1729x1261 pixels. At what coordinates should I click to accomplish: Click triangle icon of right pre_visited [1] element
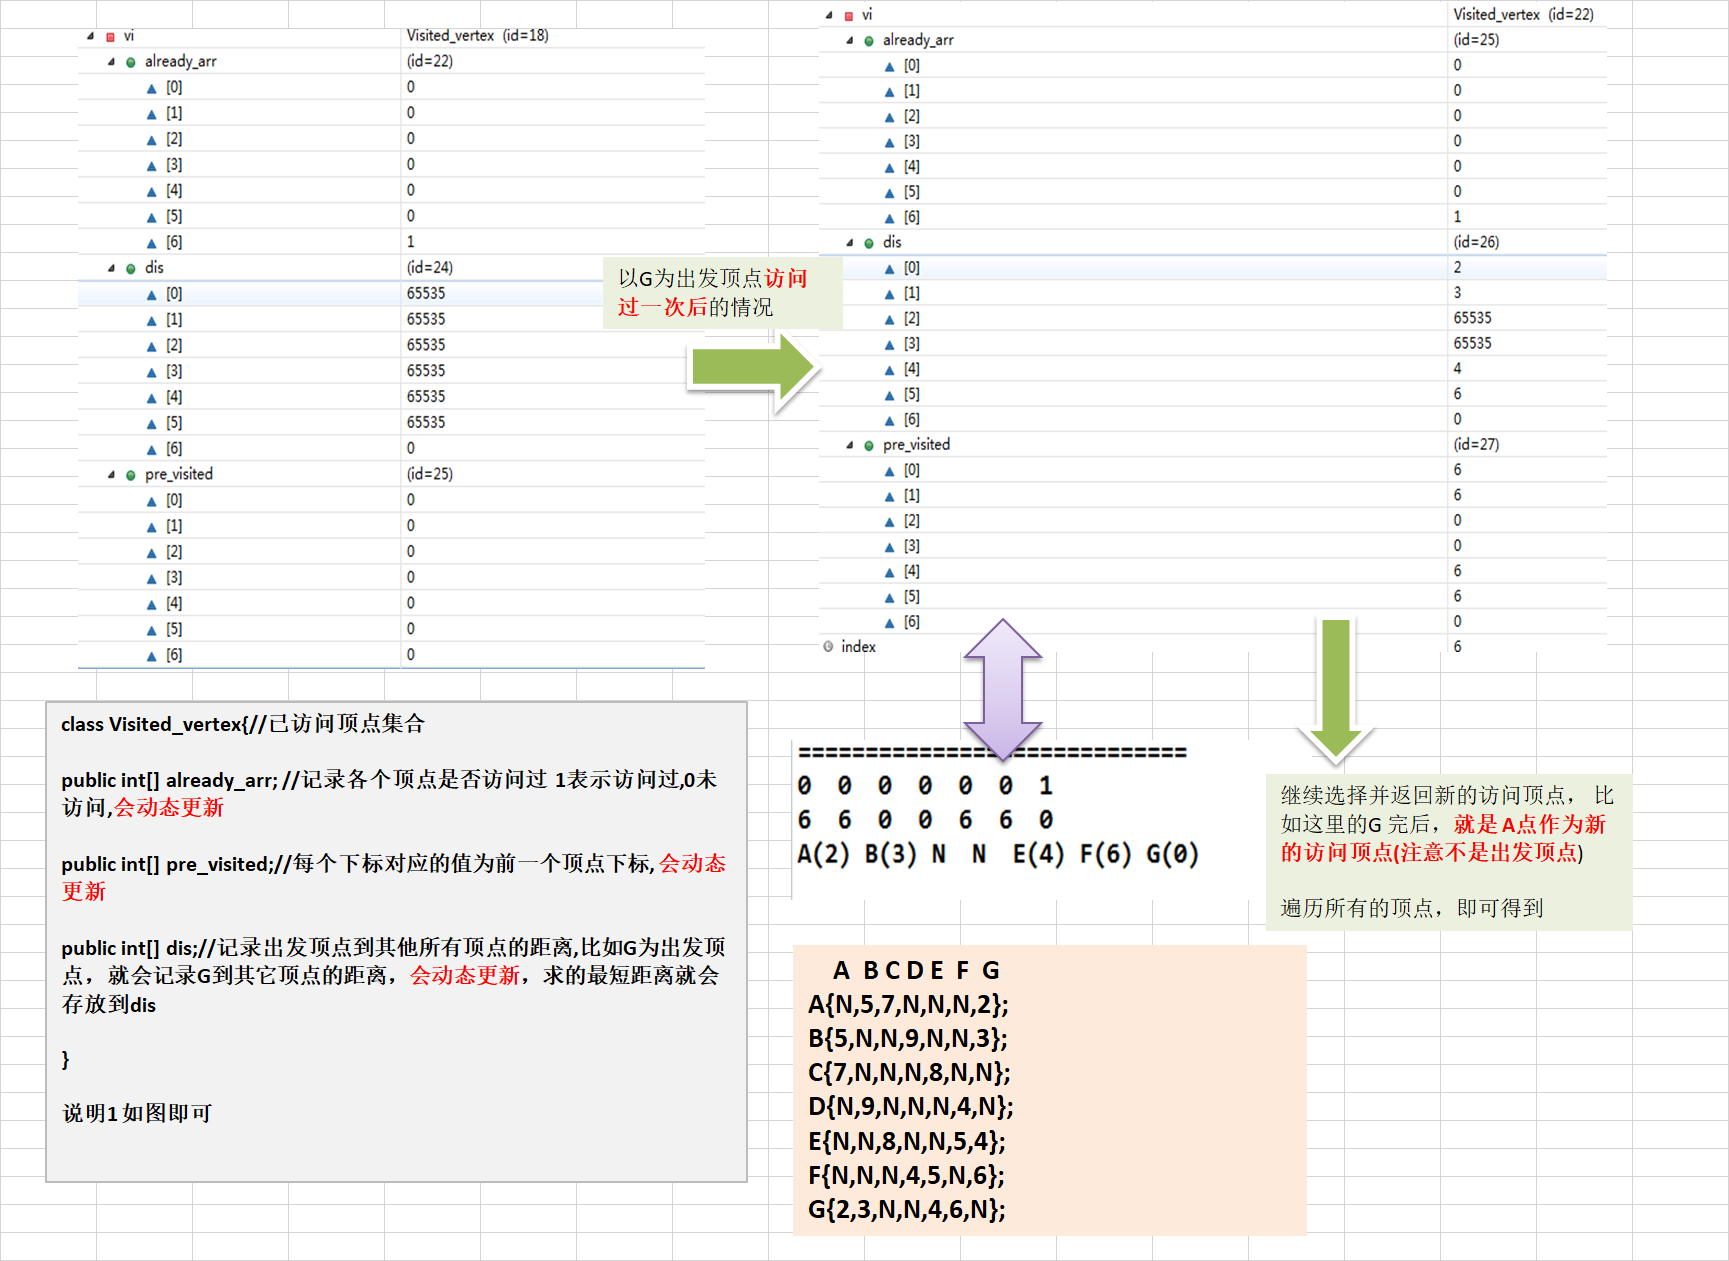point(890,496)
